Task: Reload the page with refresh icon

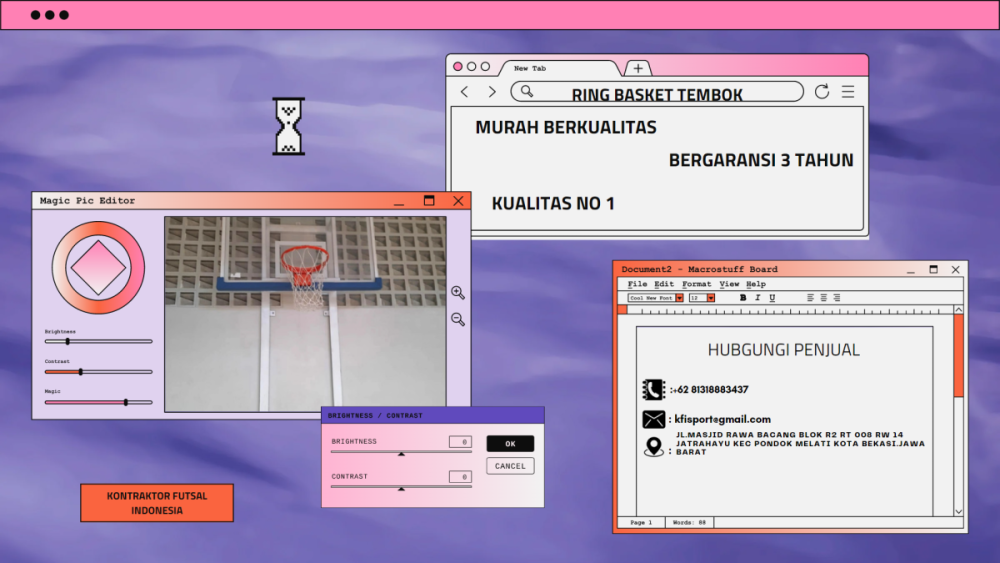Action: (821, 91)
